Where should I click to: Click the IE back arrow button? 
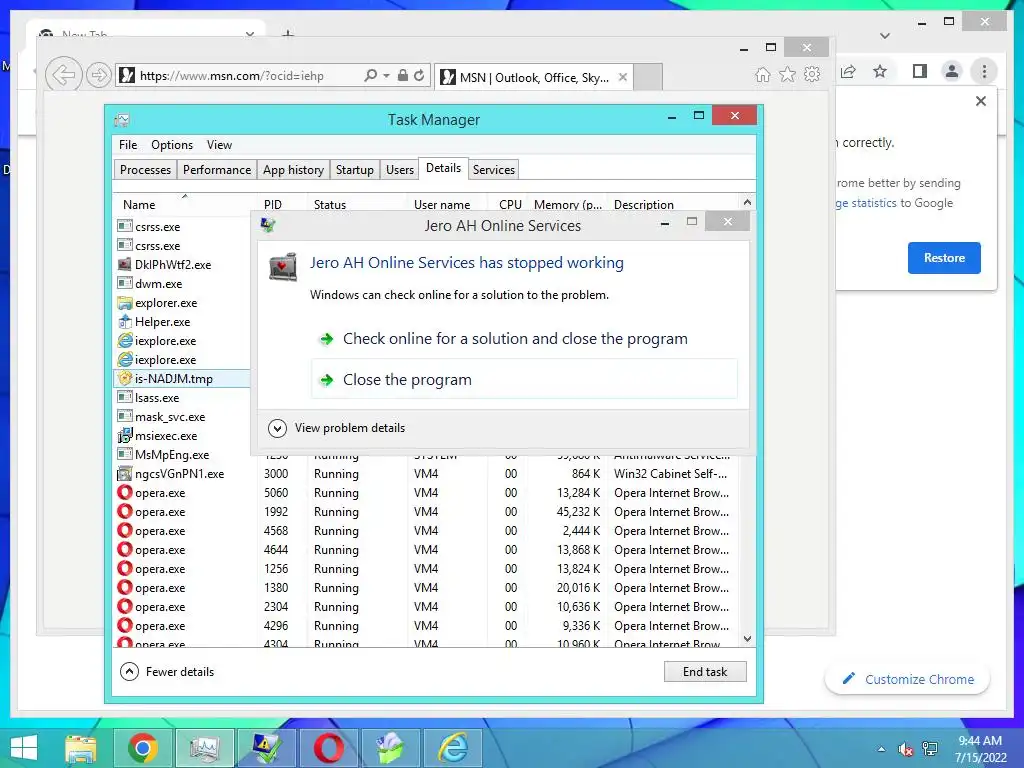click(x=63, y=75)
